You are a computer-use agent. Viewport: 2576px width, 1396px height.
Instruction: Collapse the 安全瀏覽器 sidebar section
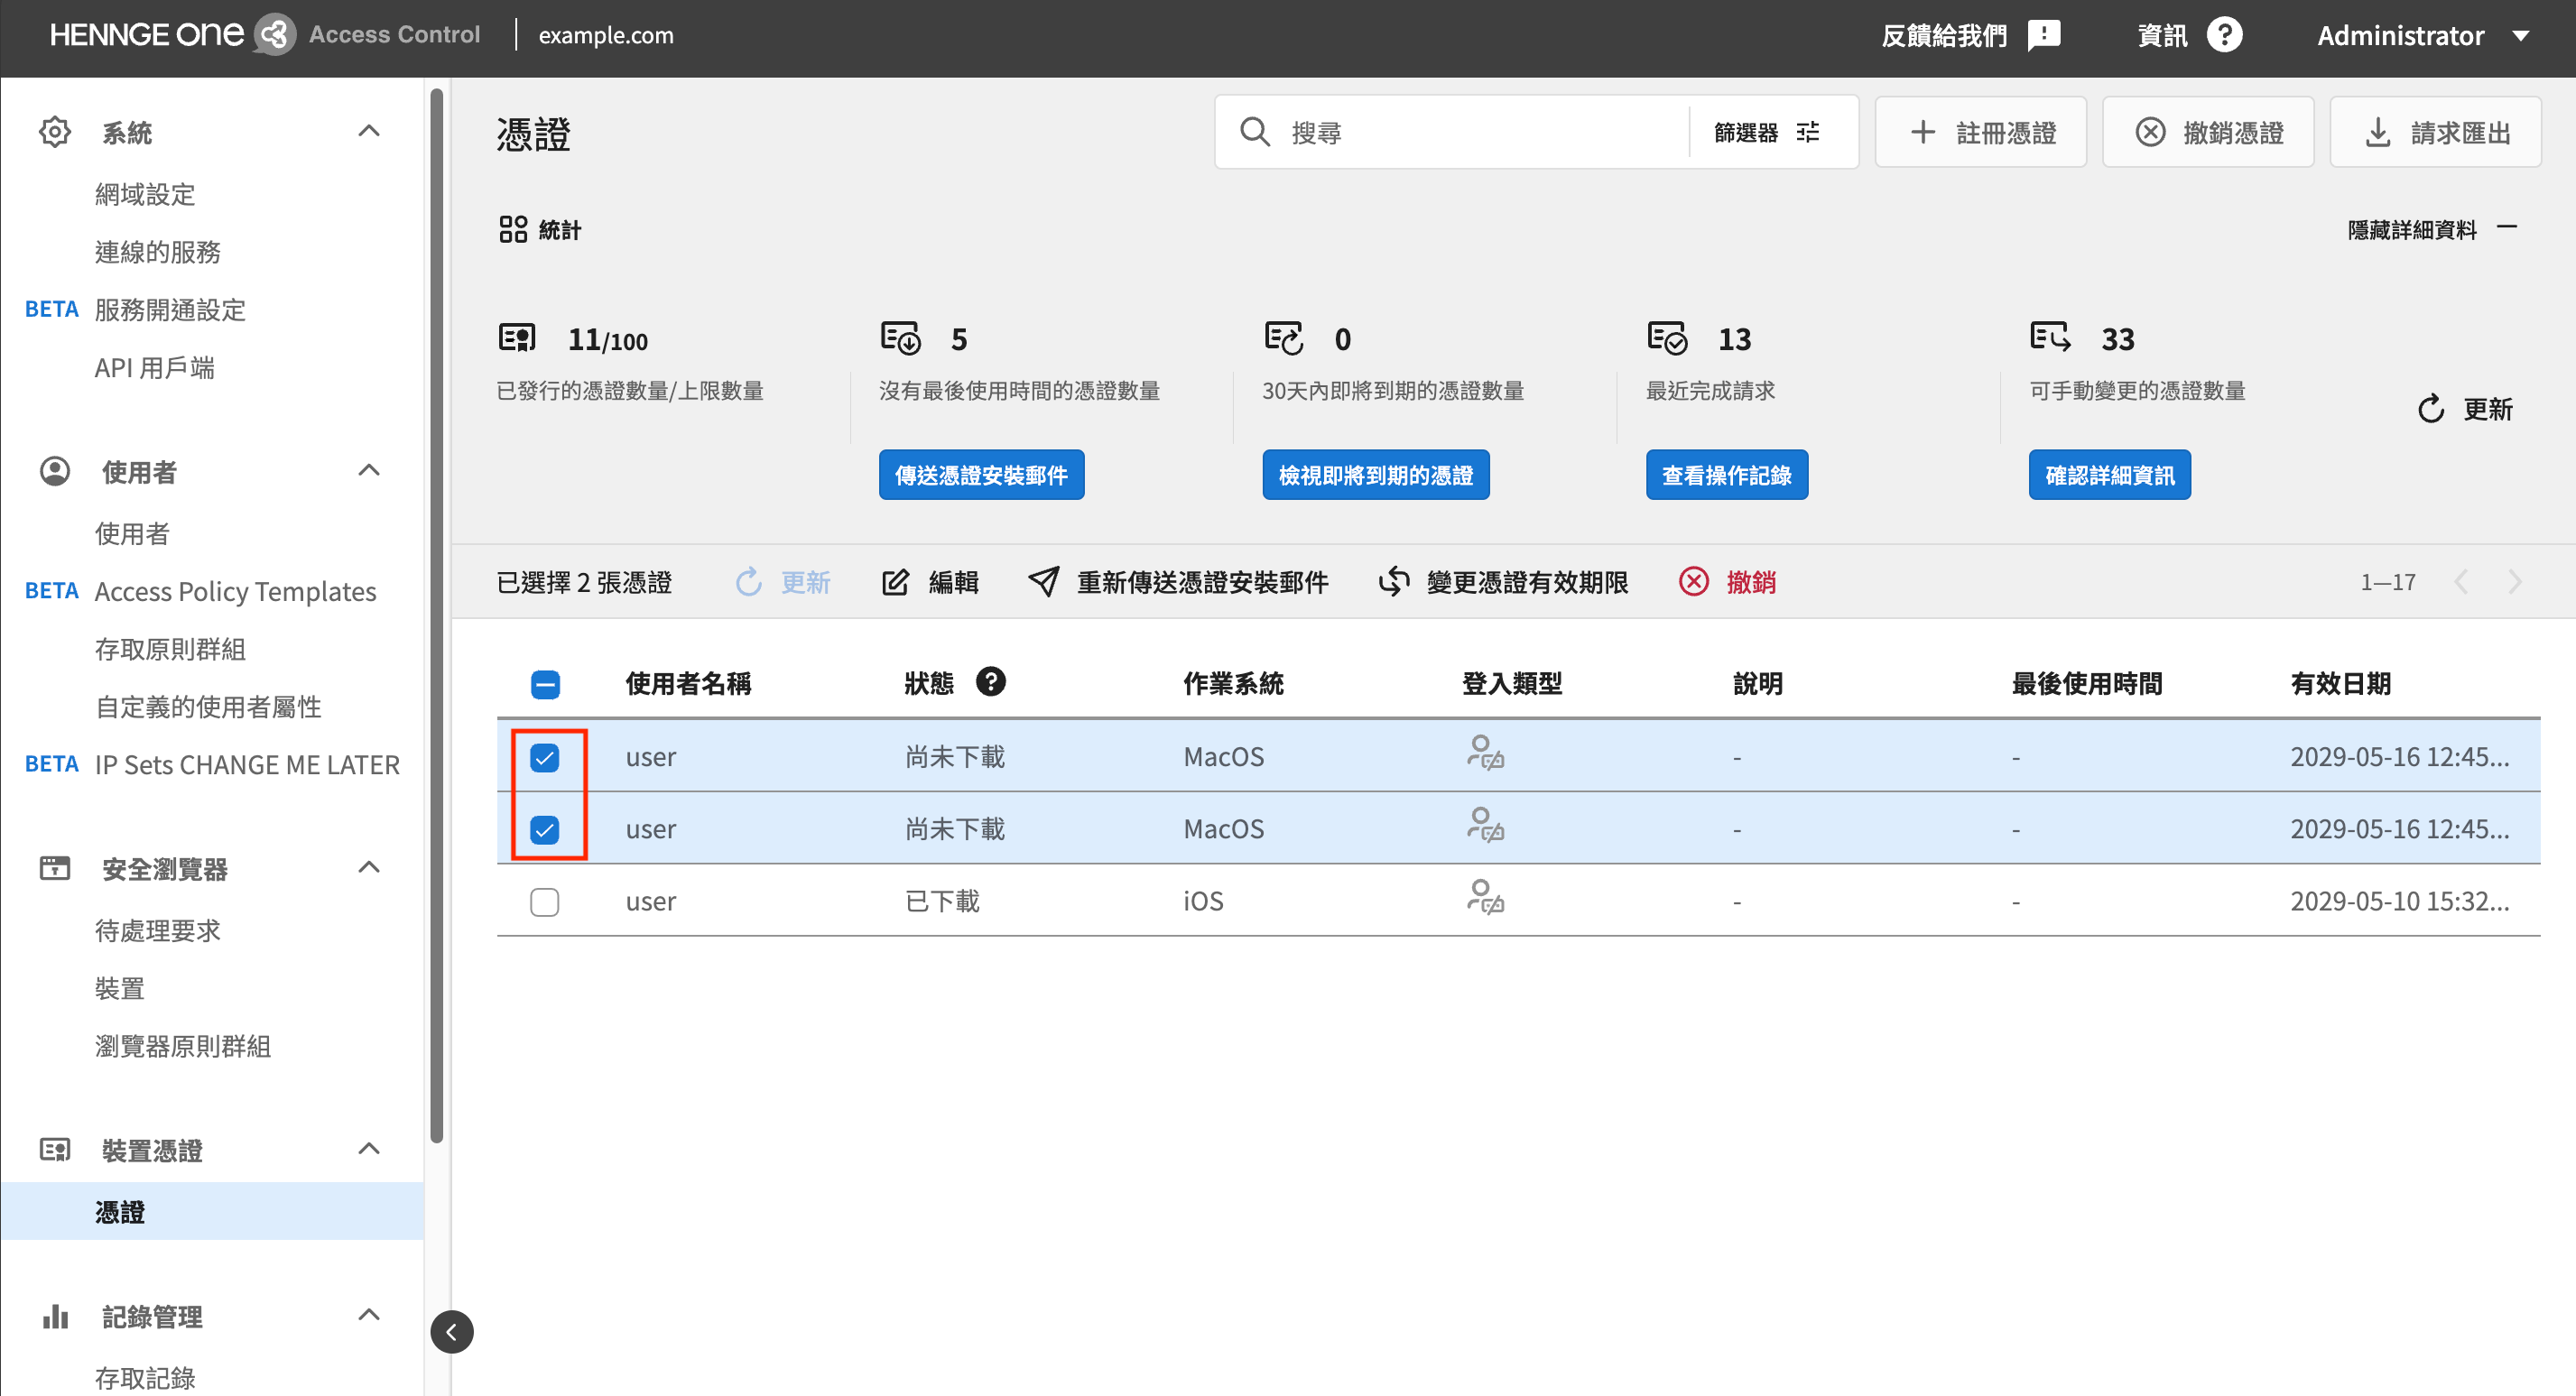pyautogui.click(x=369, y=867)
